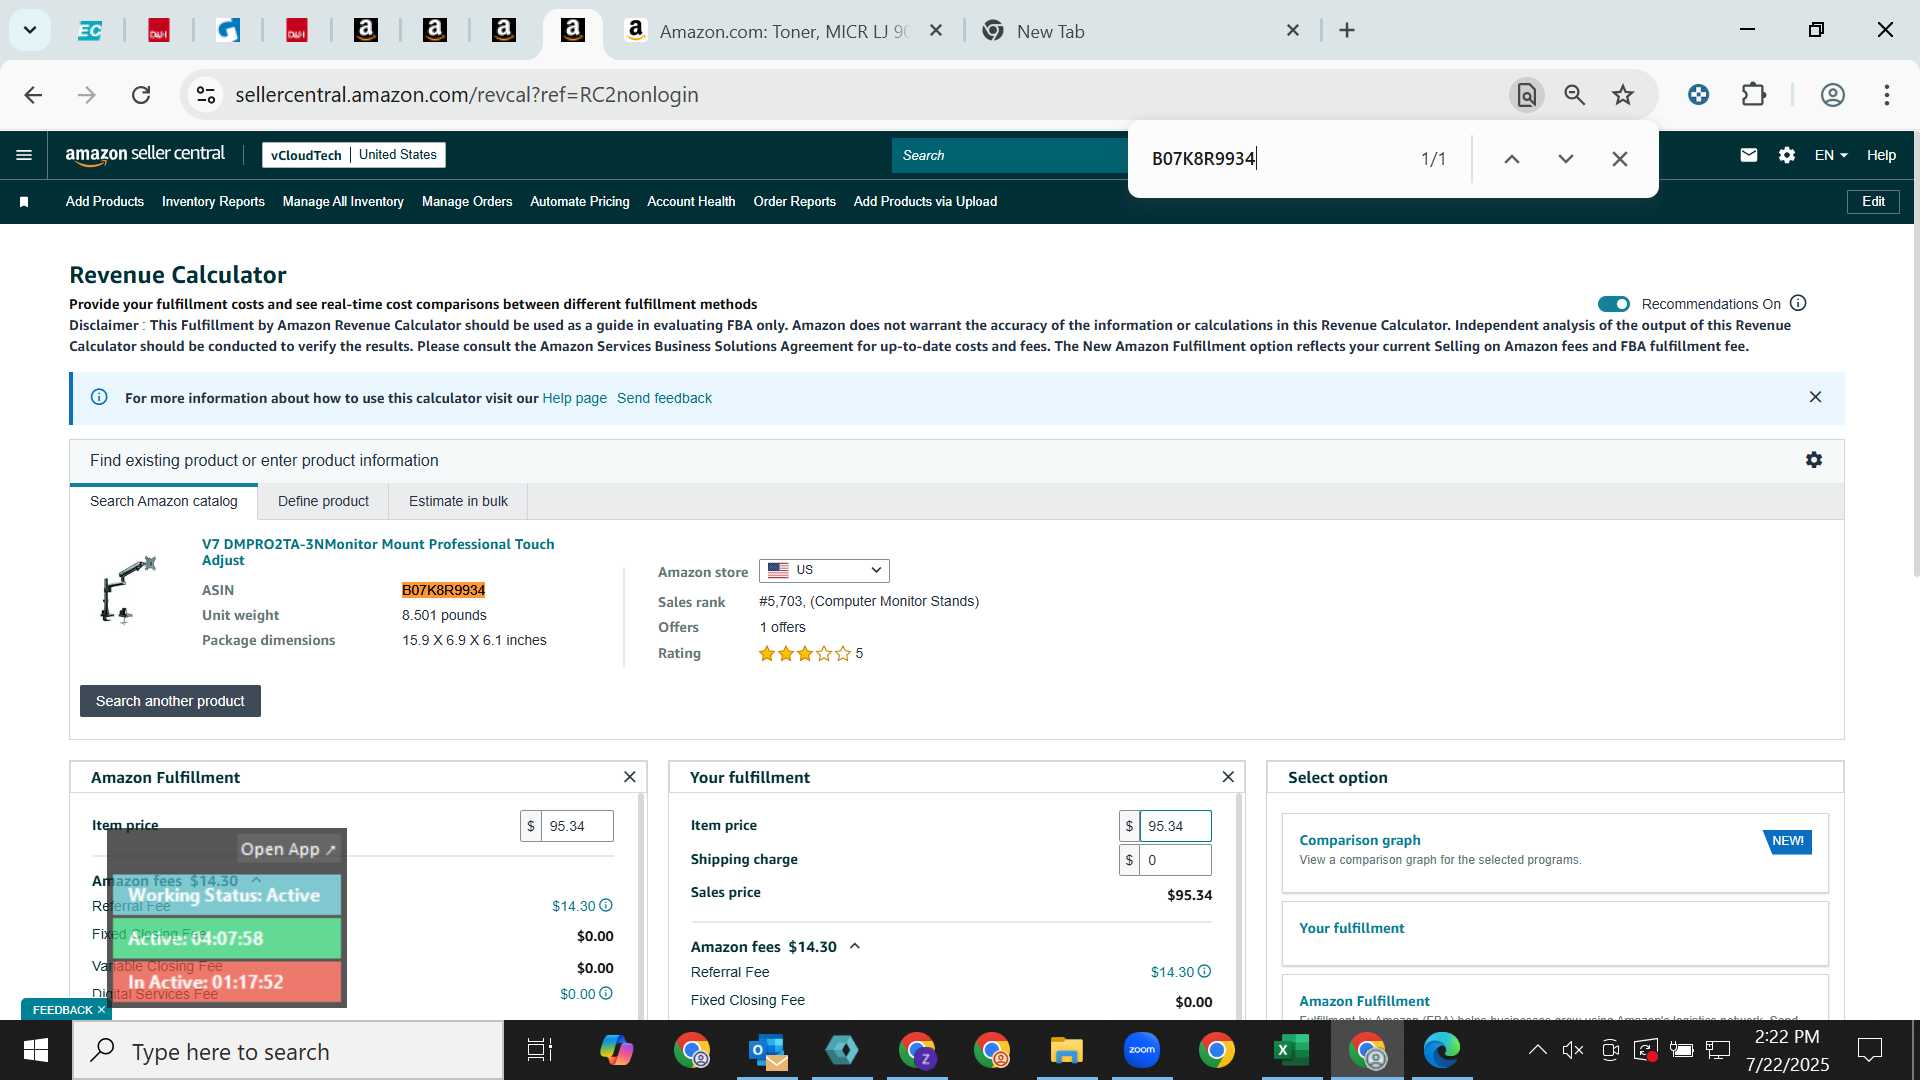Go back to the previous page
Image resolution: width=1920 pixels, height=1080 pixels.
click(33, 95)
